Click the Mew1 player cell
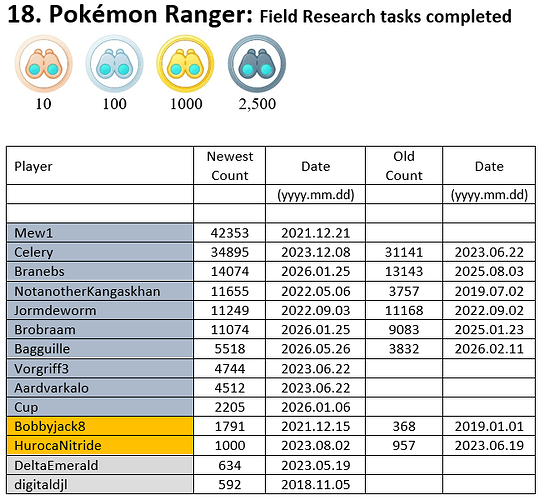 pos(100,233)
